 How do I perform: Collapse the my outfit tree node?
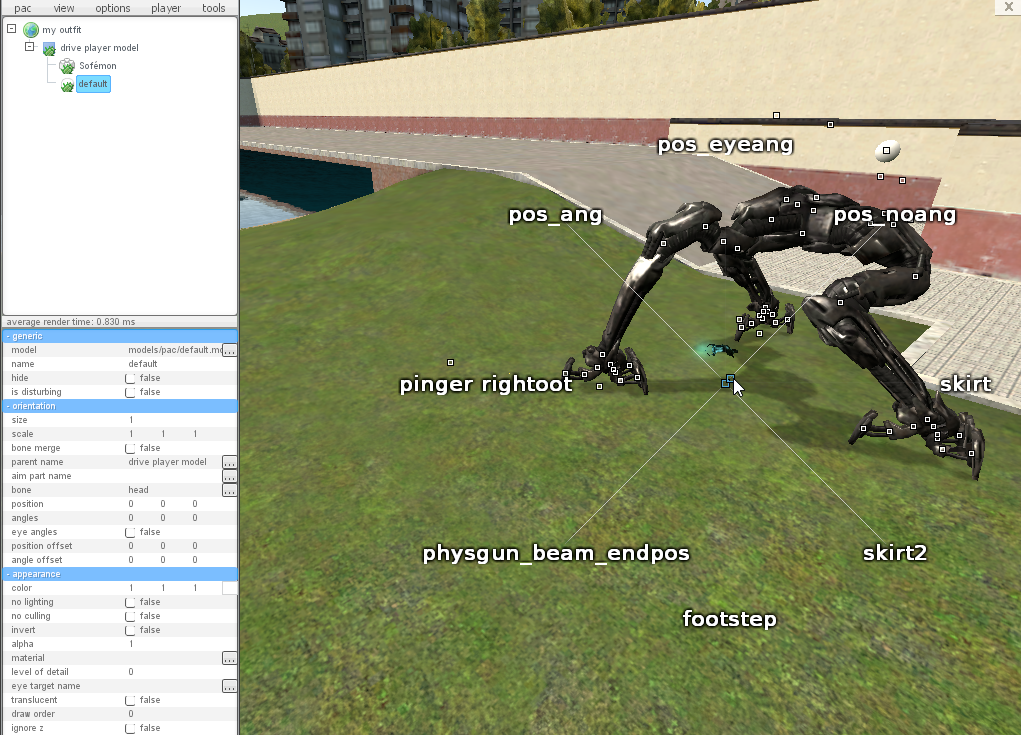(x=11, y=29)
